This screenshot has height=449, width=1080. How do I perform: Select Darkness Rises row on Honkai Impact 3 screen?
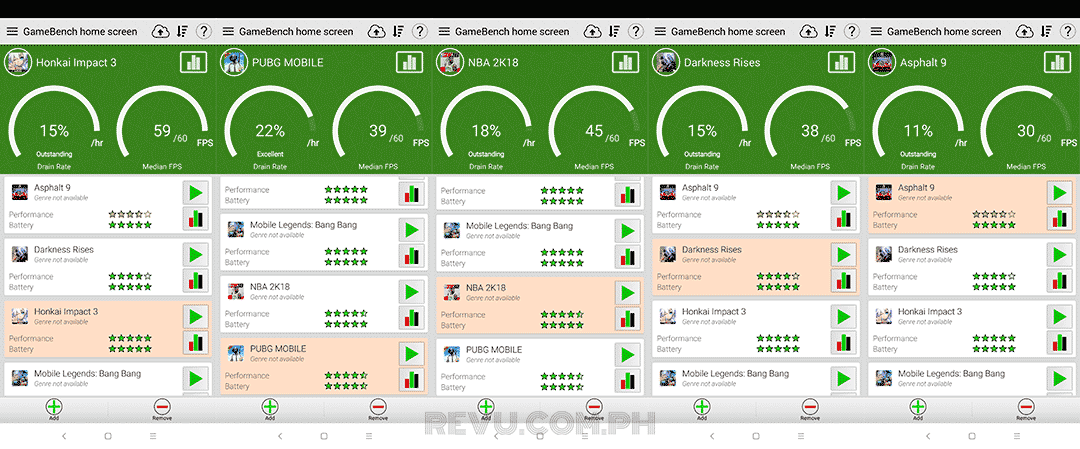108,268
